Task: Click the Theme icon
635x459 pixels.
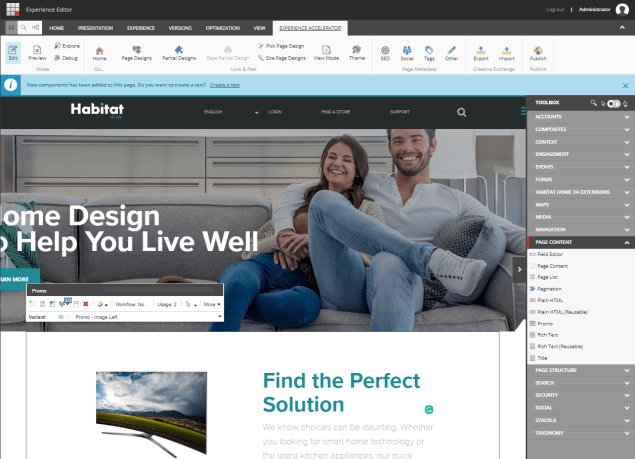Action: point(357,51)
